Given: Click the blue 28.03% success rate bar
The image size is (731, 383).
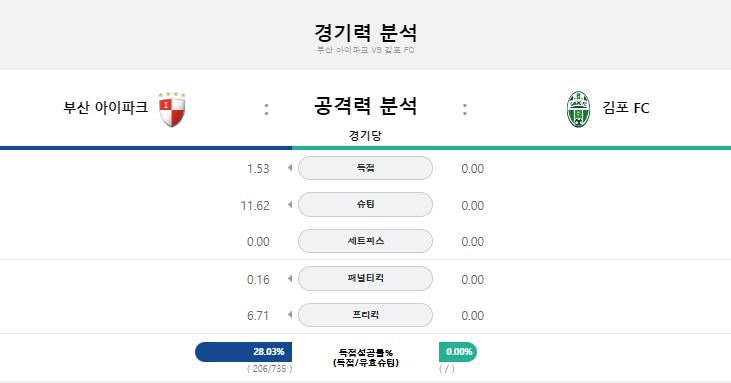Looking at the screenshot, I should (243, 352).
